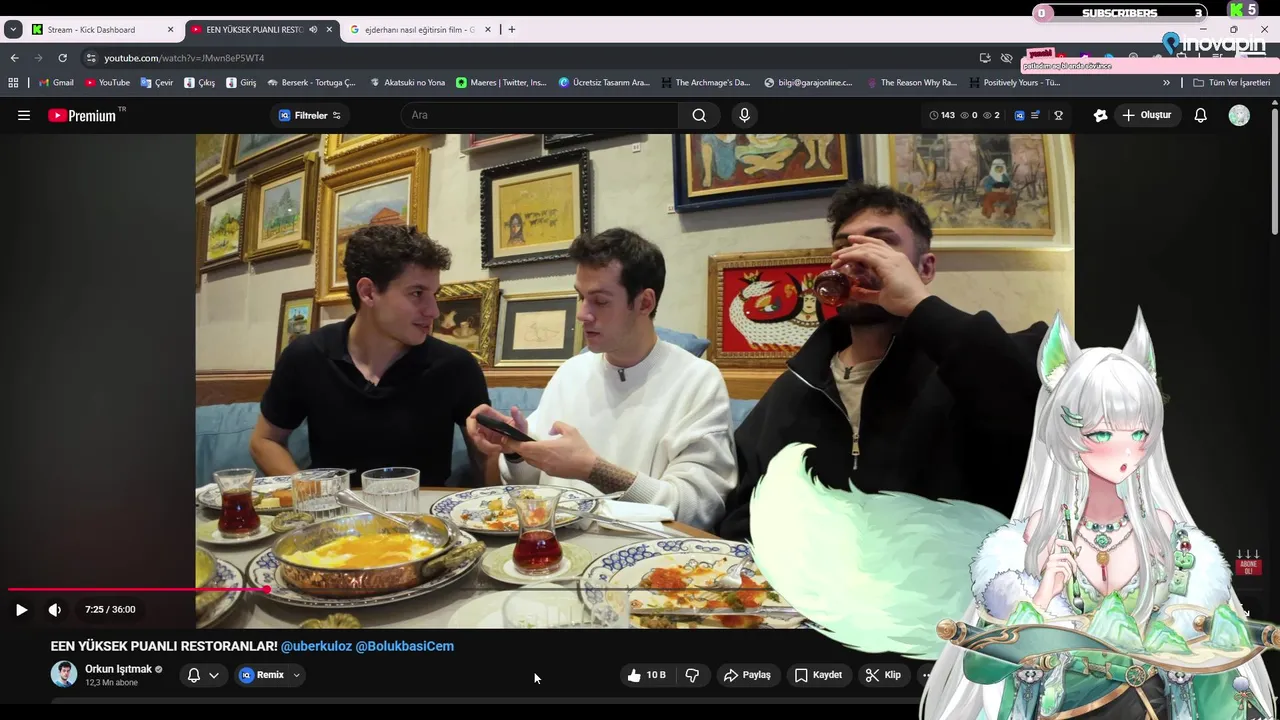Viewport: 1280px width, 720px height.
Task: Open the browser apps grid icon
Action: click(13, 83)
